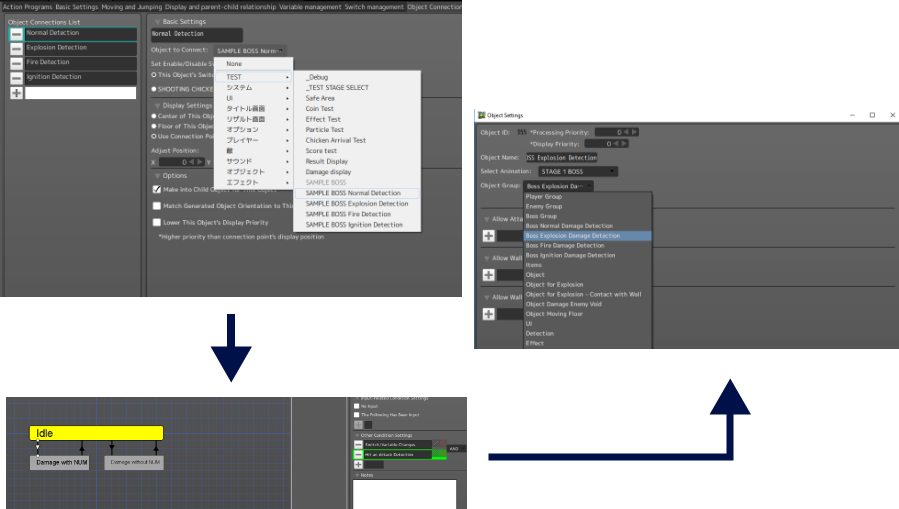Click the minus icon beside Explosion Detection
Viewport: 899px width, 509px height.
[x=17, y=48]
